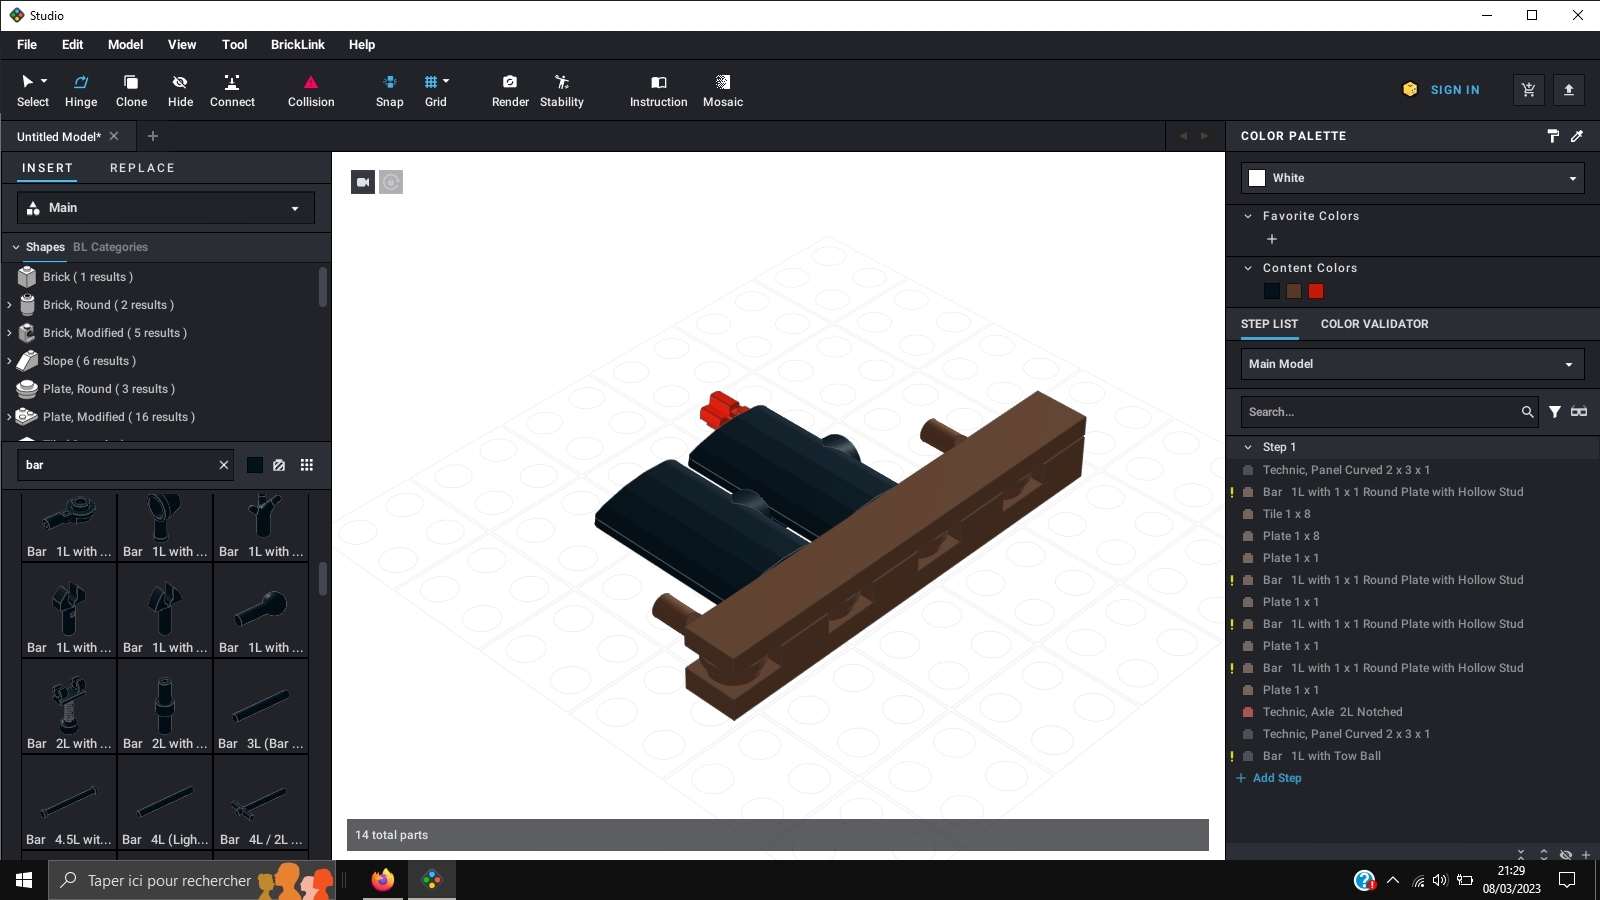The height and width of the screenshot is (900, 1600).
Task: Open the Render tool
Action: (510, 90)
